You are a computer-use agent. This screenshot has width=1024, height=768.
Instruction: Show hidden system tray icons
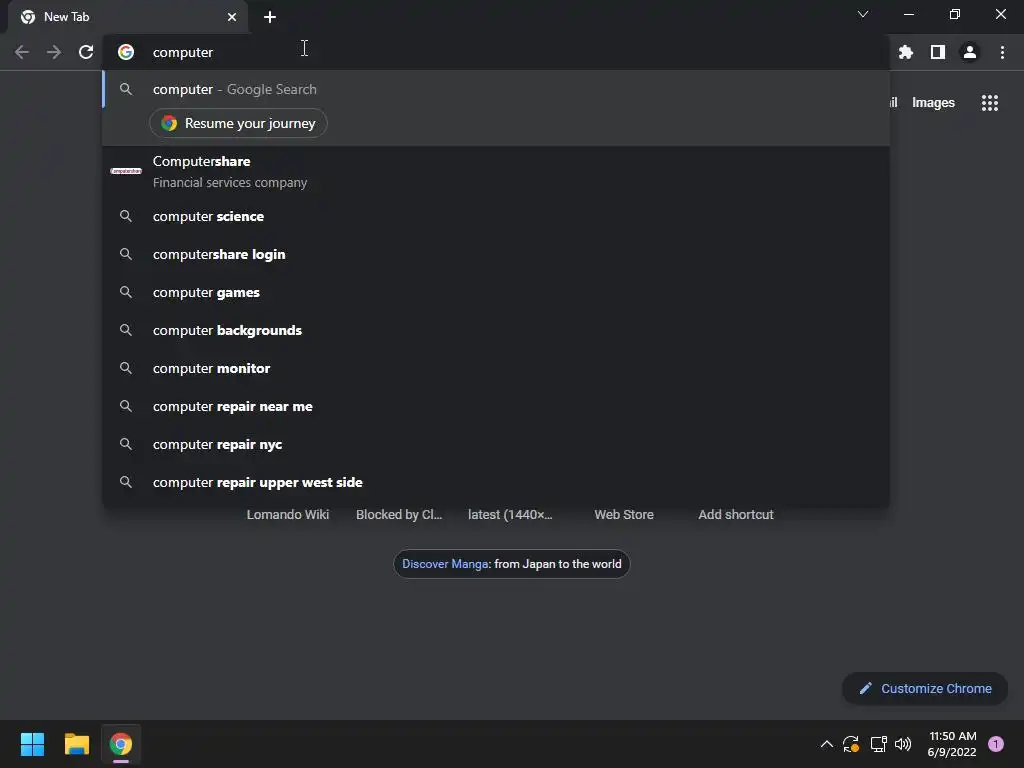(826, 744)
